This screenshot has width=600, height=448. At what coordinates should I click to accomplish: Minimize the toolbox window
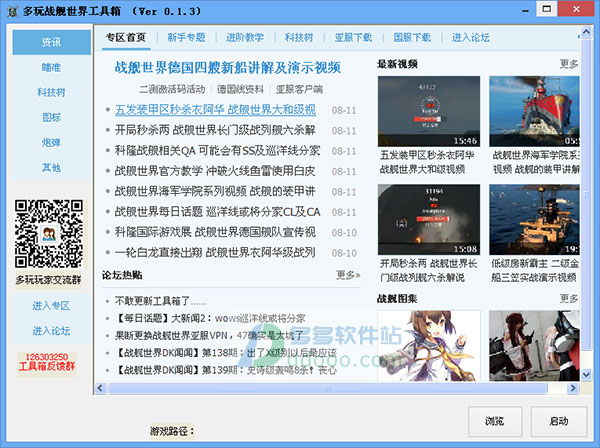tap(525, 10)
